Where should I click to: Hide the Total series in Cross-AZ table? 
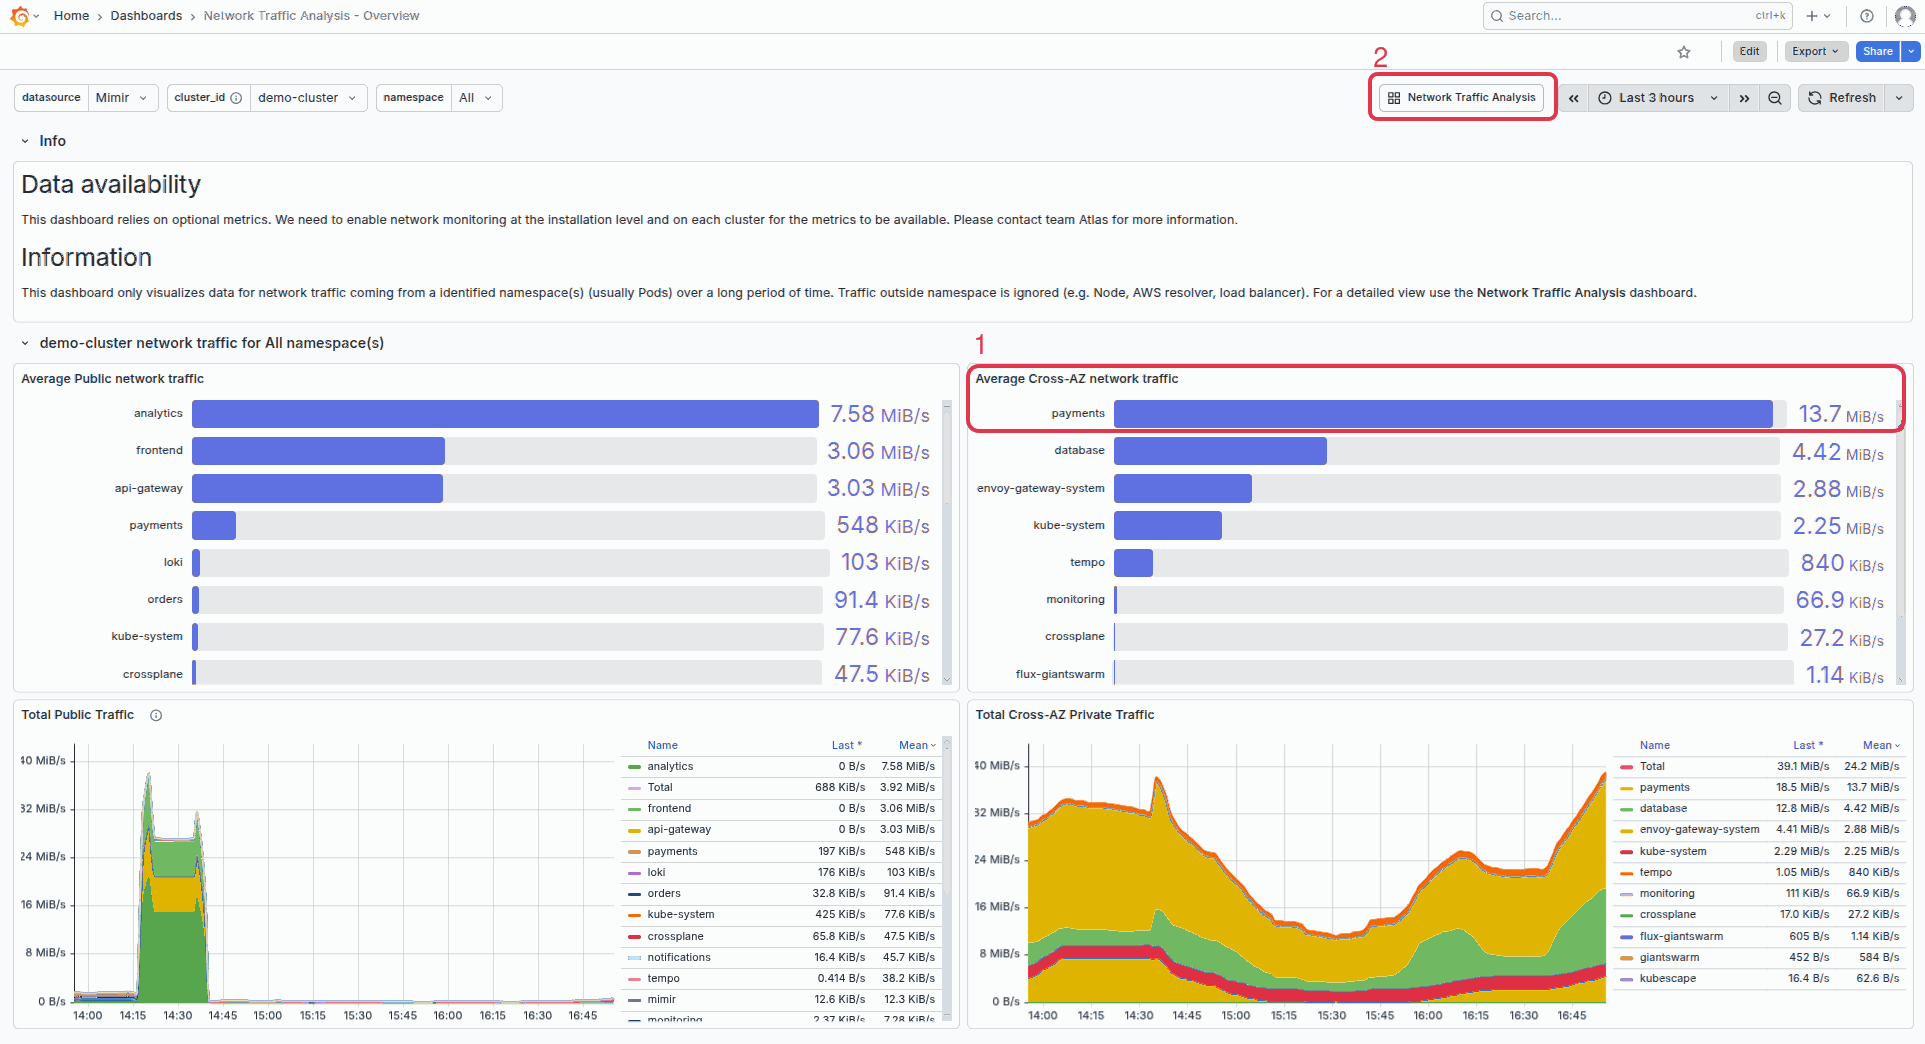click(1652, 766)
